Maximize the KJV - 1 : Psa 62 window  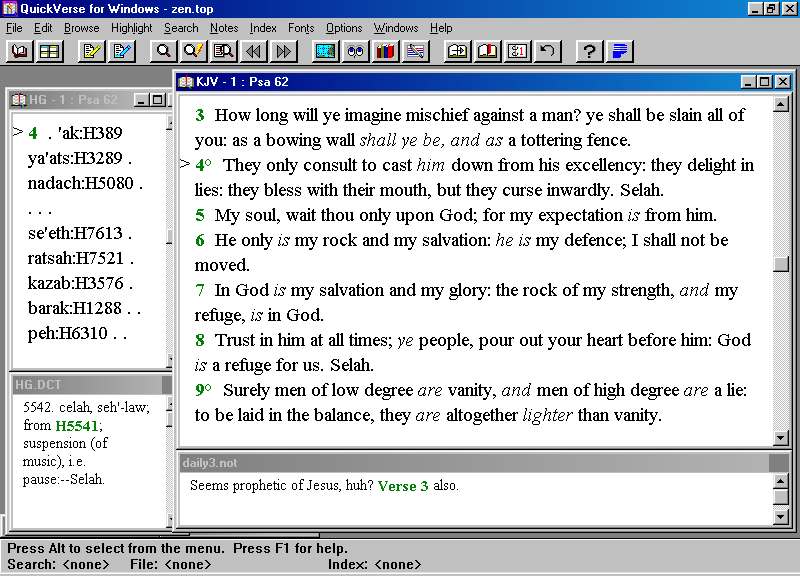pos(764,82)
